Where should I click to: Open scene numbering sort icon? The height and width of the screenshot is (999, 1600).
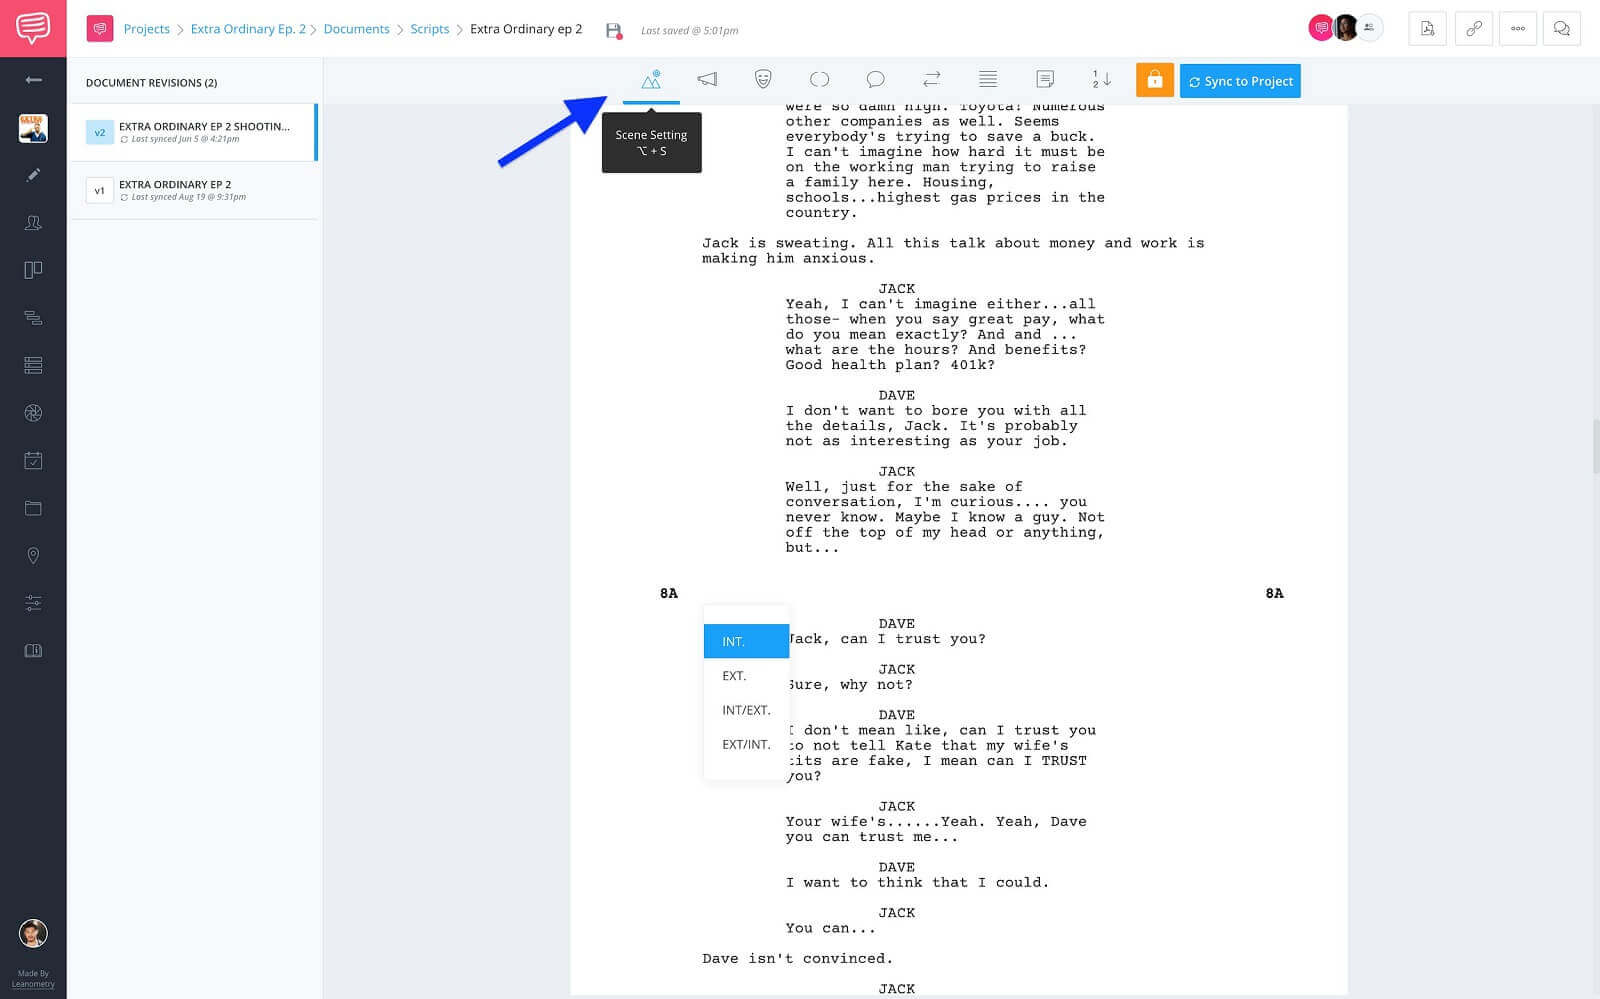(x=1101, y=80)
